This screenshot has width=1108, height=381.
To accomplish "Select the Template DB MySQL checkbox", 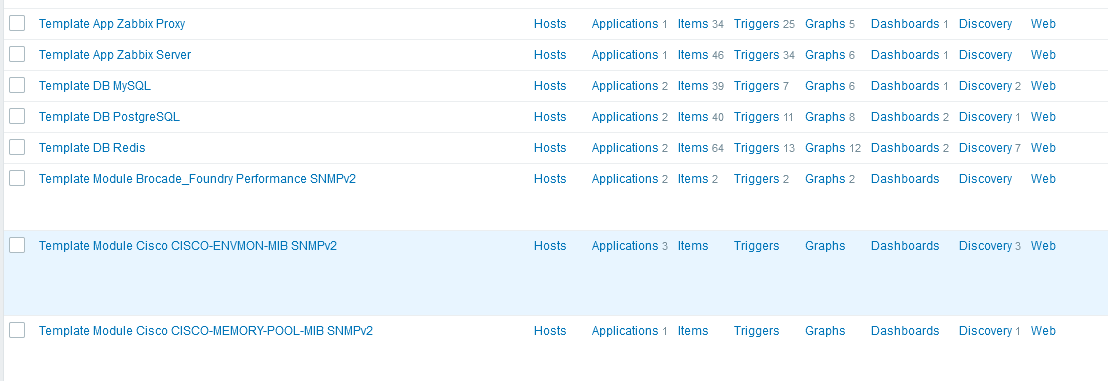I will pos(17,86).
